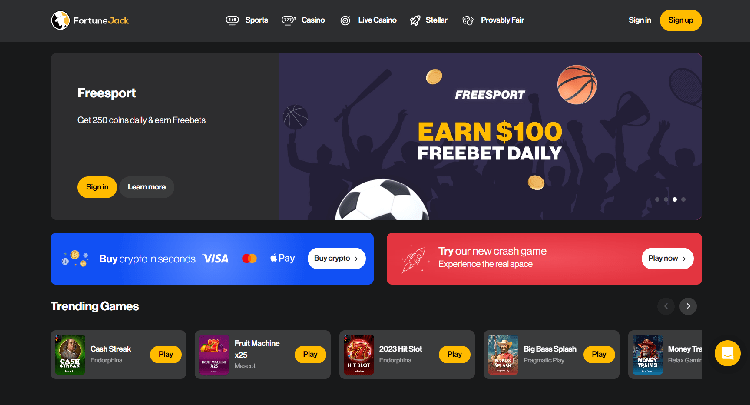Click Learn more on Freesport banner
Viewport: 750px width, 405px height.
147,187
